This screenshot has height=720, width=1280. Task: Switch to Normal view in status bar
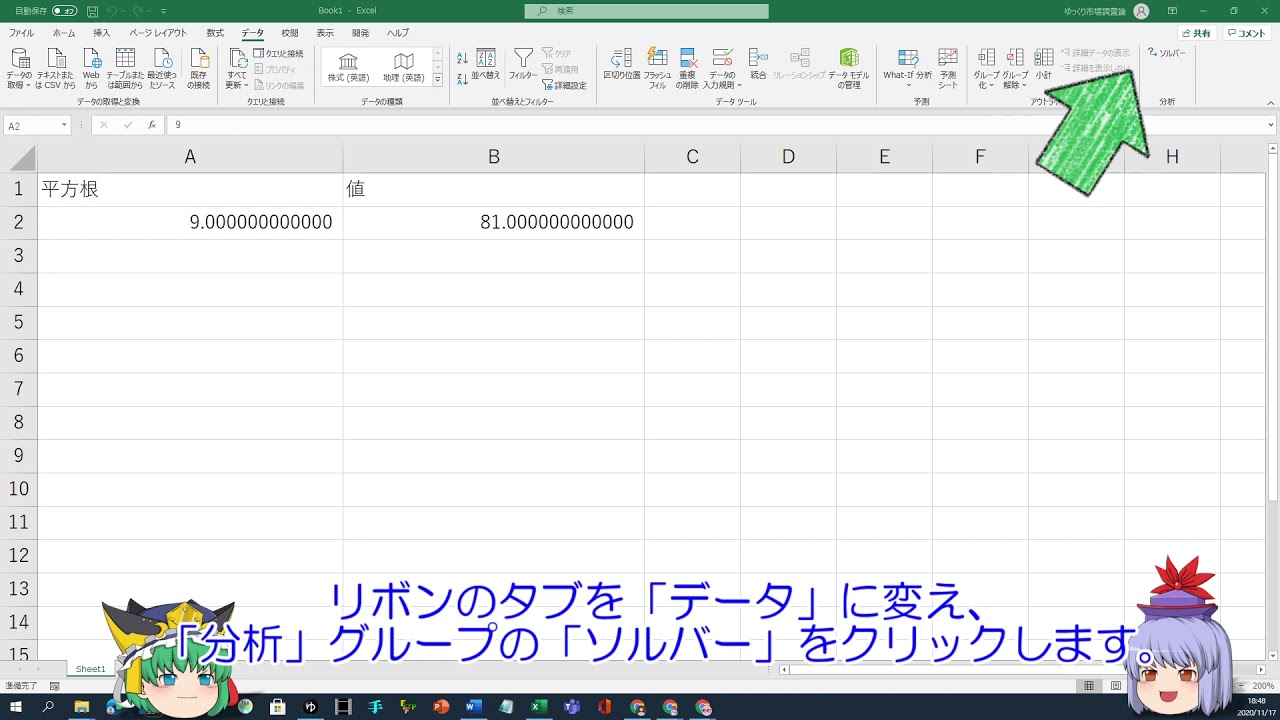[x=1089, y=686]
